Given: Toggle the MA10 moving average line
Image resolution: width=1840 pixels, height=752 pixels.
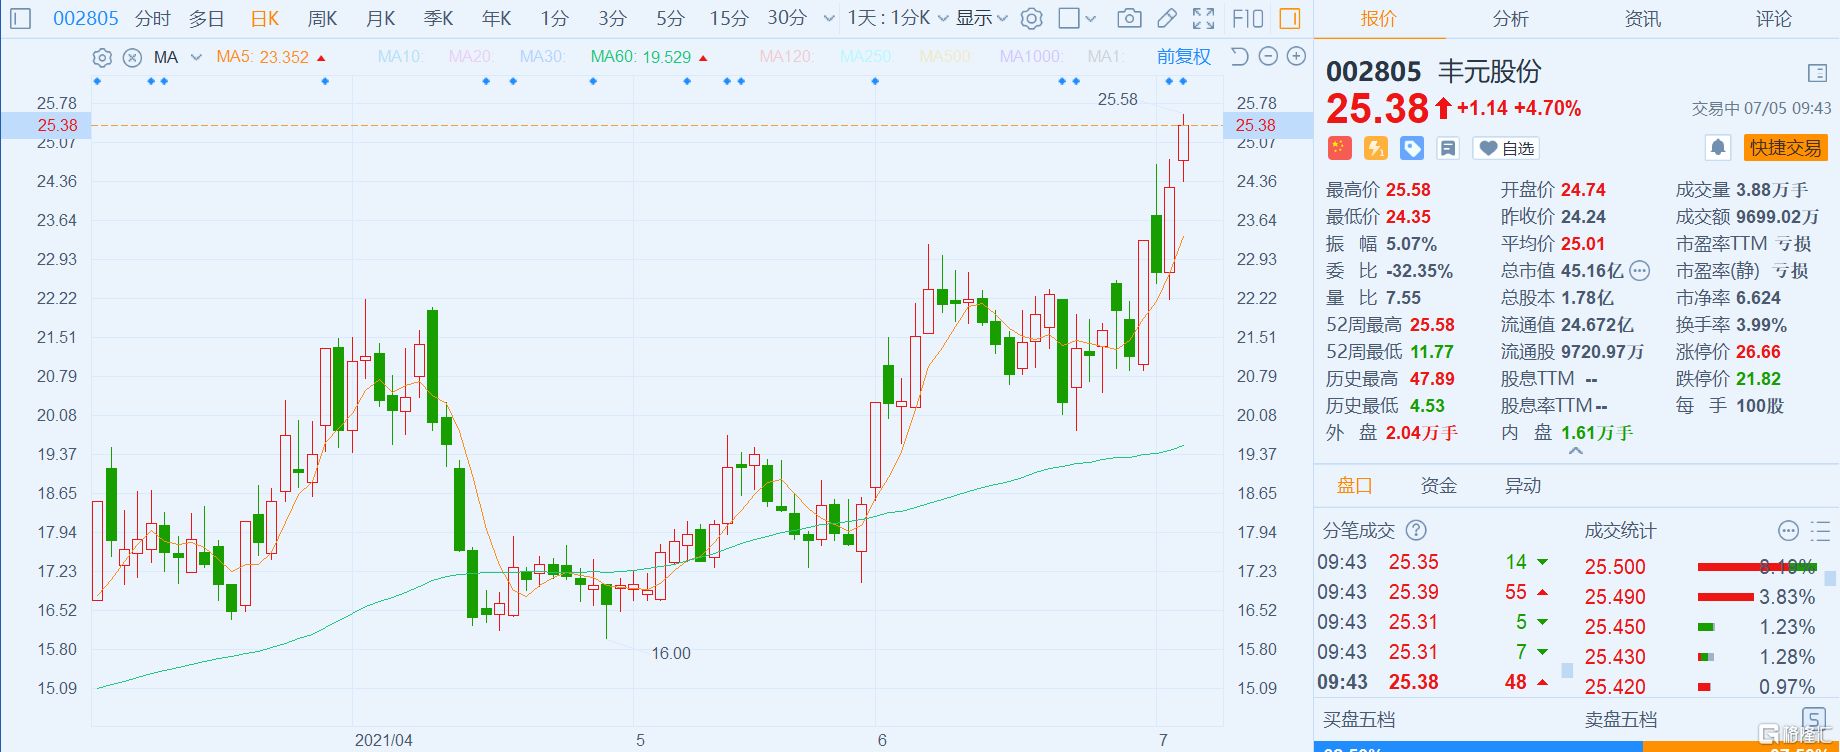Looking at the screenshot, I should 400,57.
